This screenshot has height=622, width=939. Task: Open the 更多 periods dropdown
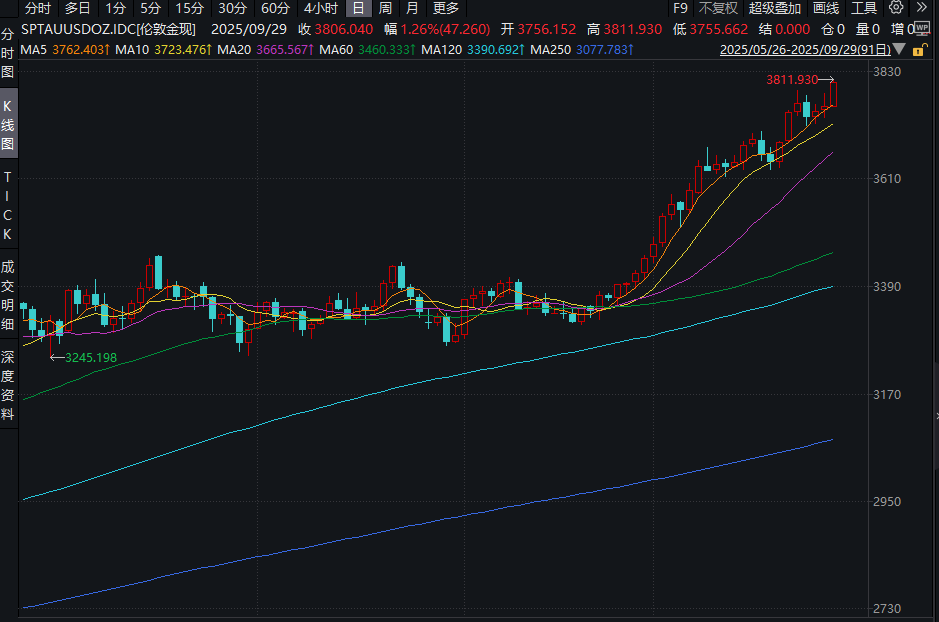click(x=446, y=8)
